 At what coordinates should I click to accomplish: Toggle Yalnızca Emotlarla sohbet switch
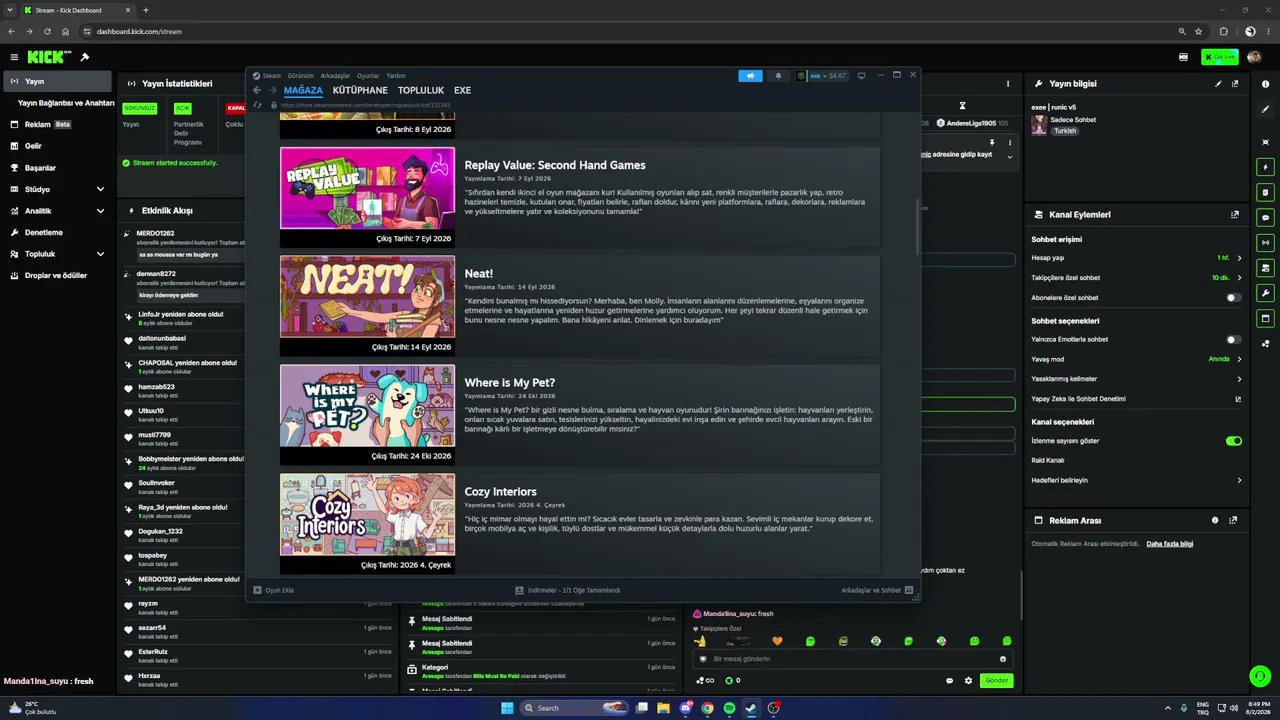click(1234, 340)
